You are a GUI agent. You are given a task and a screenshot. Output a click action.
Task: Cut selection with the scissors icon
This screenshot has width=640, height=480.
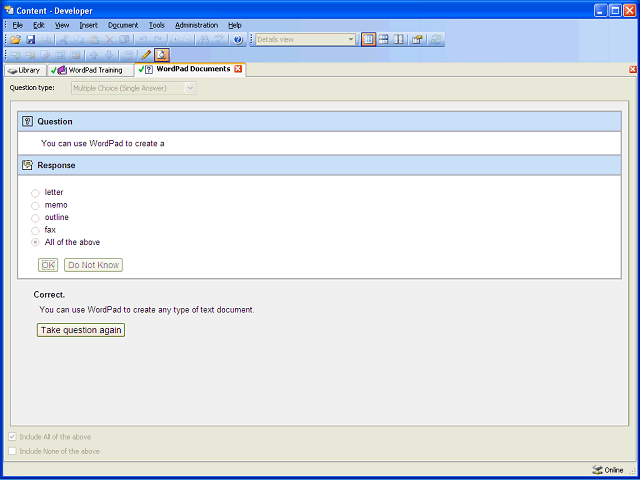click(x=64, y=40)
